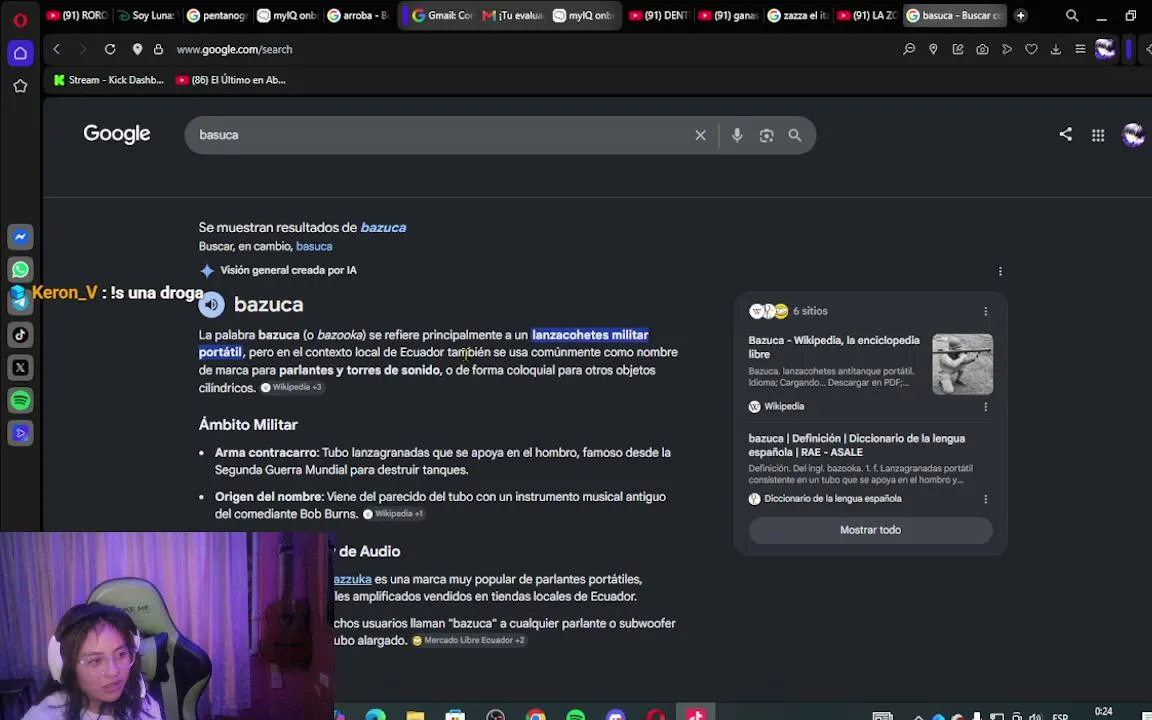Open the edit note toolbar icon
Screen dimensions: 1152x720
tap(958, 49)
